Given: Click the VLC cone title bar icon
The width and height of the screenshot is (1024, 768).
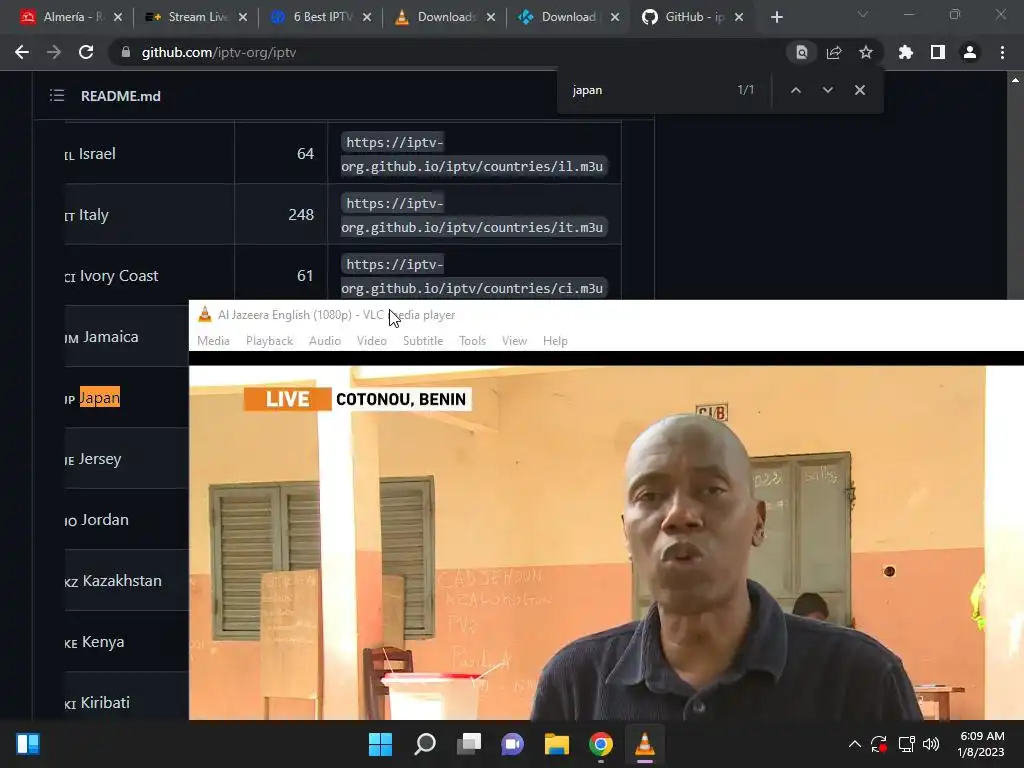Looking at the screenshot, I should point(204,314).
